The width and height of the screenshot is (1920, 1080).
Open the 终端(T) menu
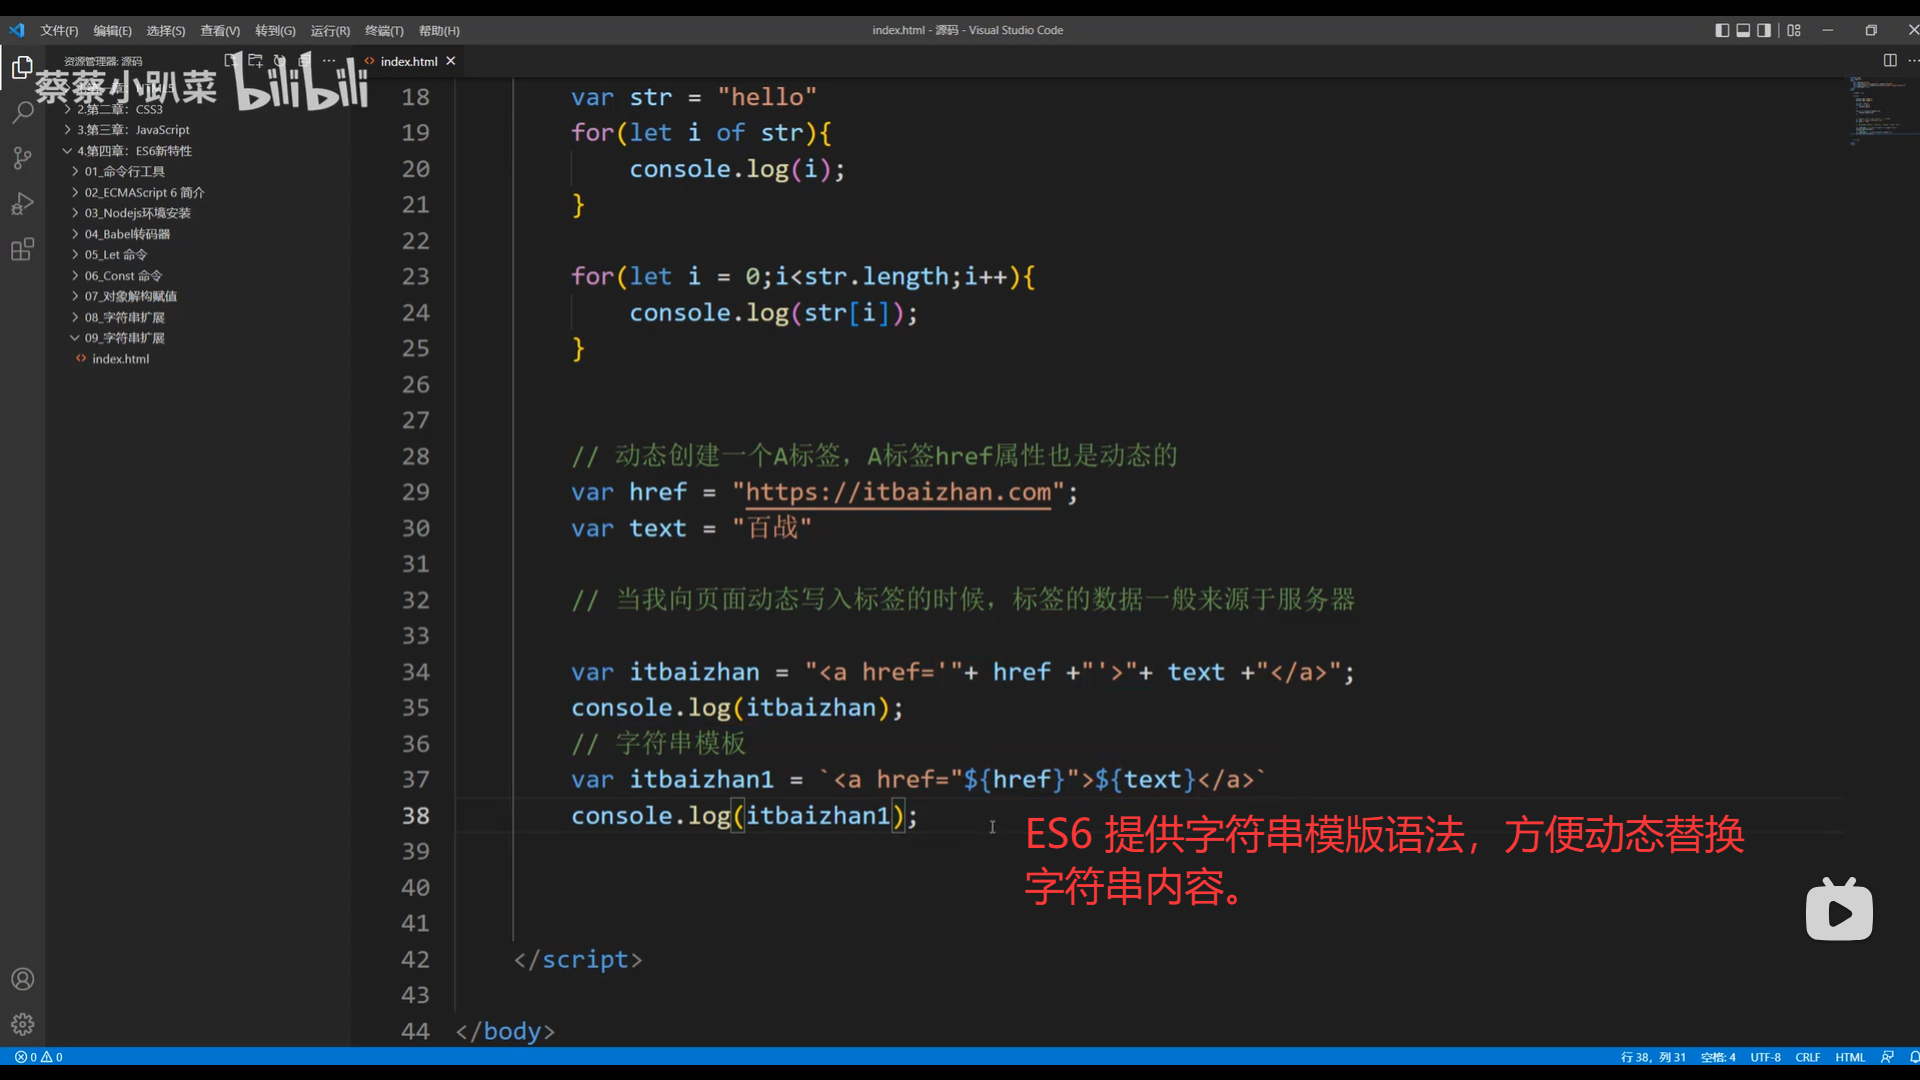tap(384, 31)
